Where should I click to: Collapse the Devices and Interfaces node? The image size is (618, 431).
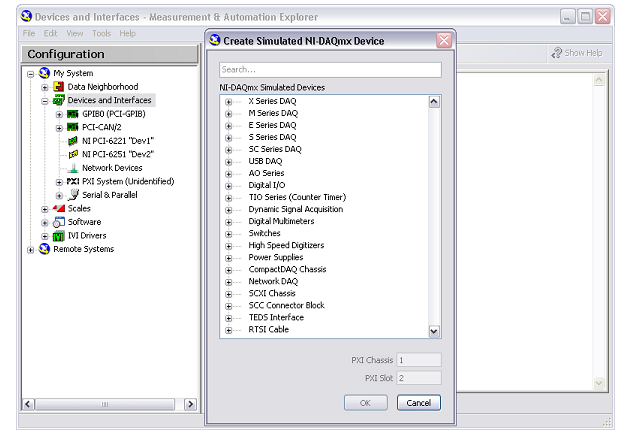pyautogui.click(x=45, y=101)
